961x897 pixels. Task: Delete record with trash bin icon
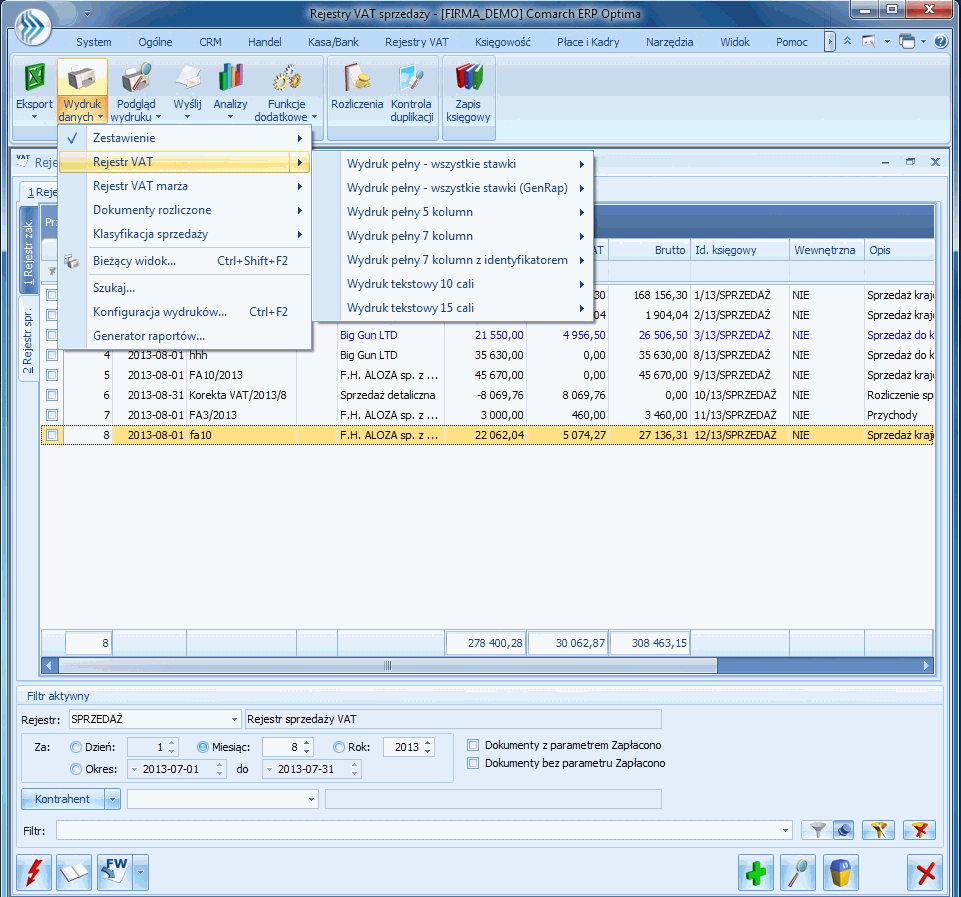tap(840, 872)
